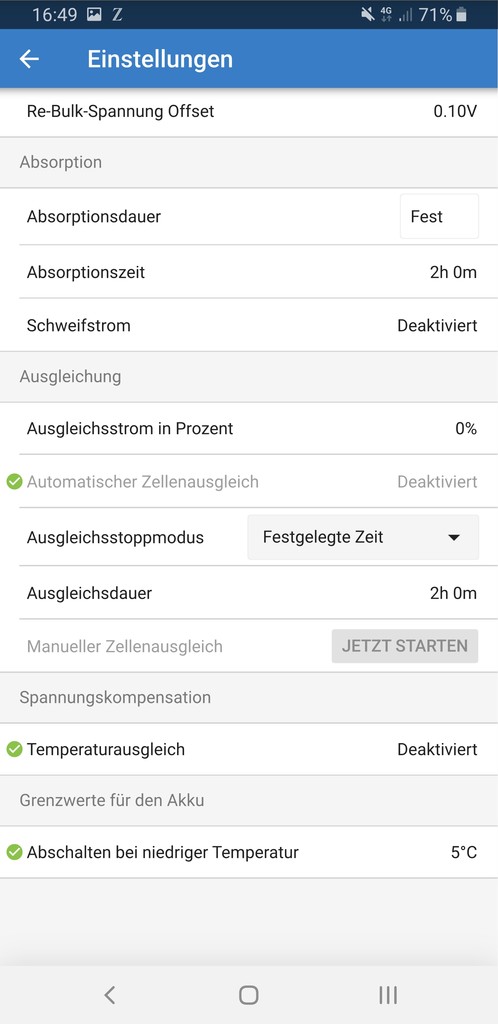This screenshot has height=1024, width=498.
Task: Click the JETZT STARTEN button
Action: tap(405, 646)
